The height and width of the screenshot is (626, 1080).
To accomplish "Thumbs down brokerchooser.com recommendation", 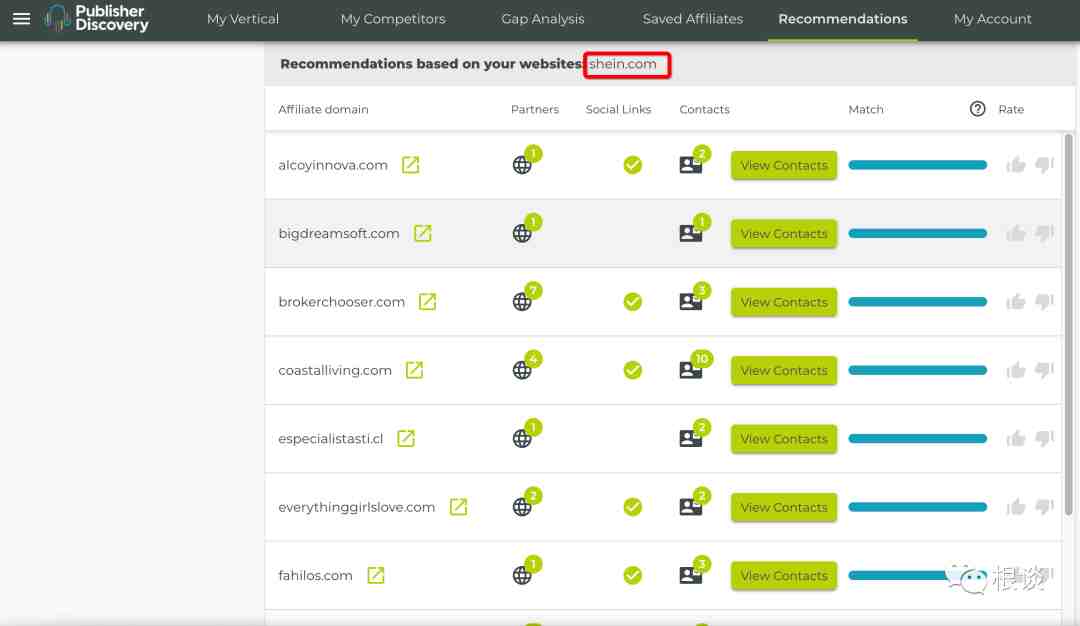I will point(1044,301).
